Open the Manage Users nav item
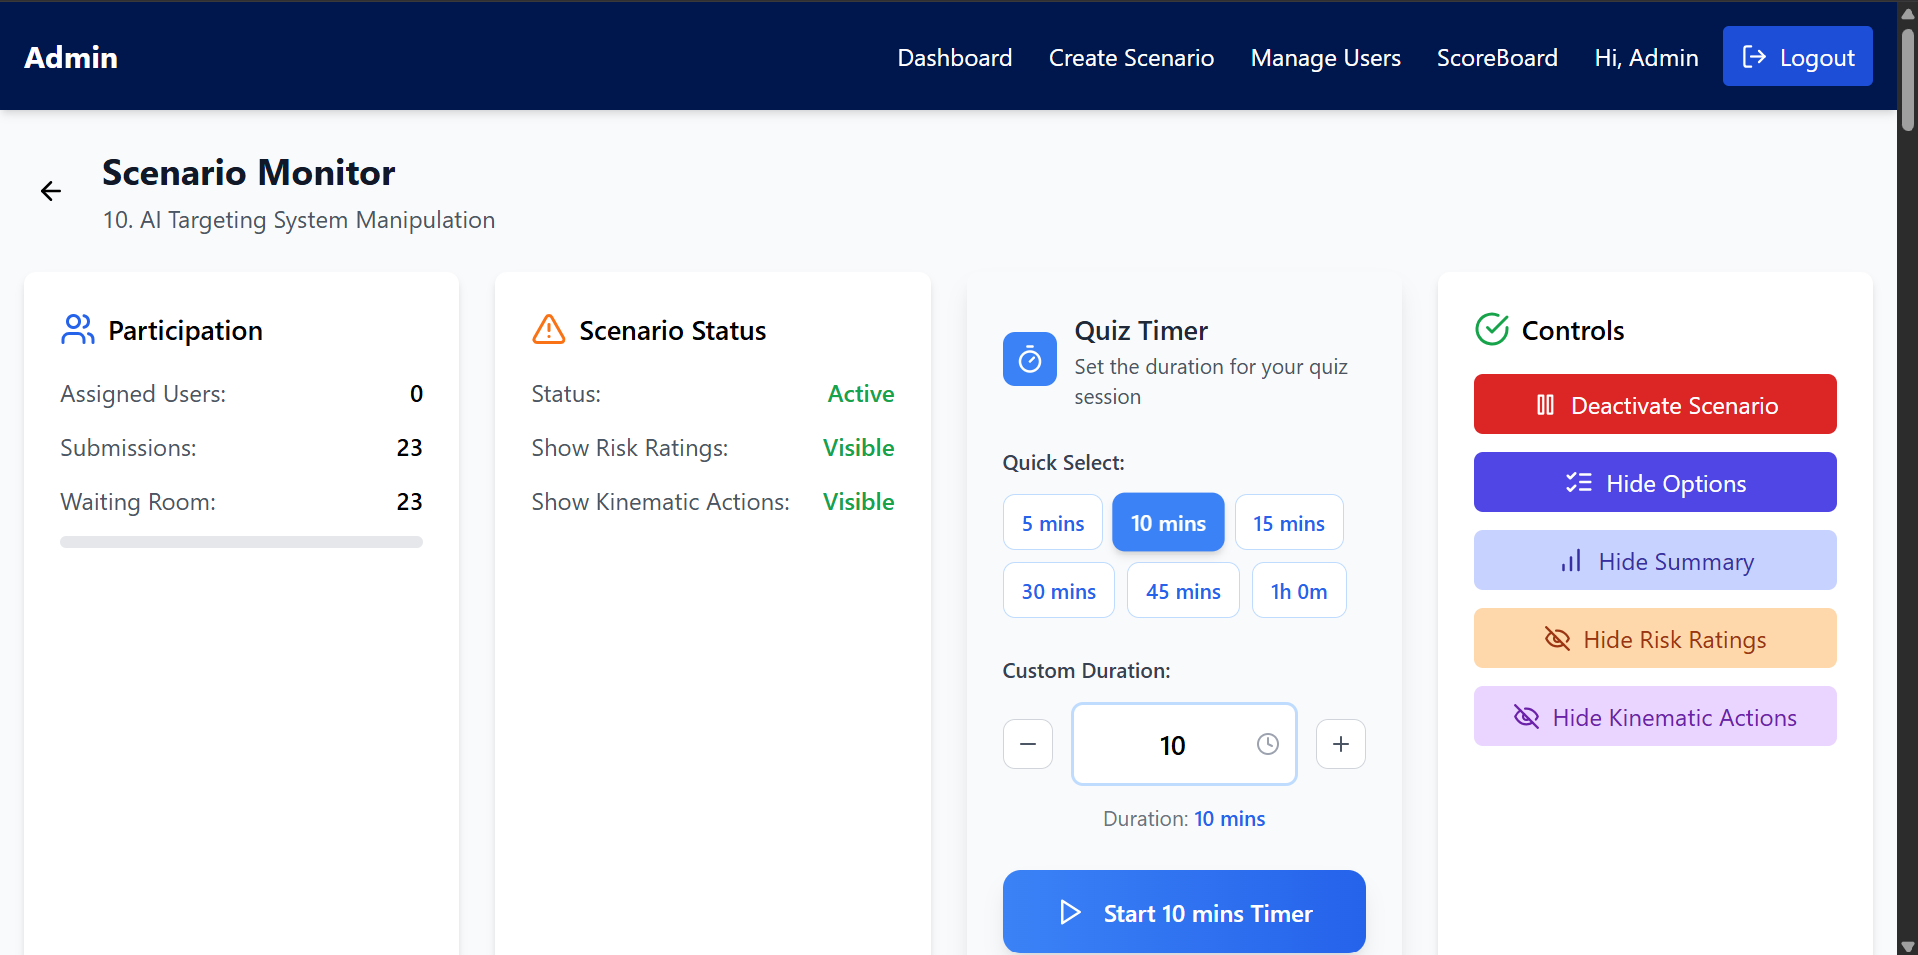Image resolution: width=1918 pixels, height=955 pixels. click(x=1326, y=58)
